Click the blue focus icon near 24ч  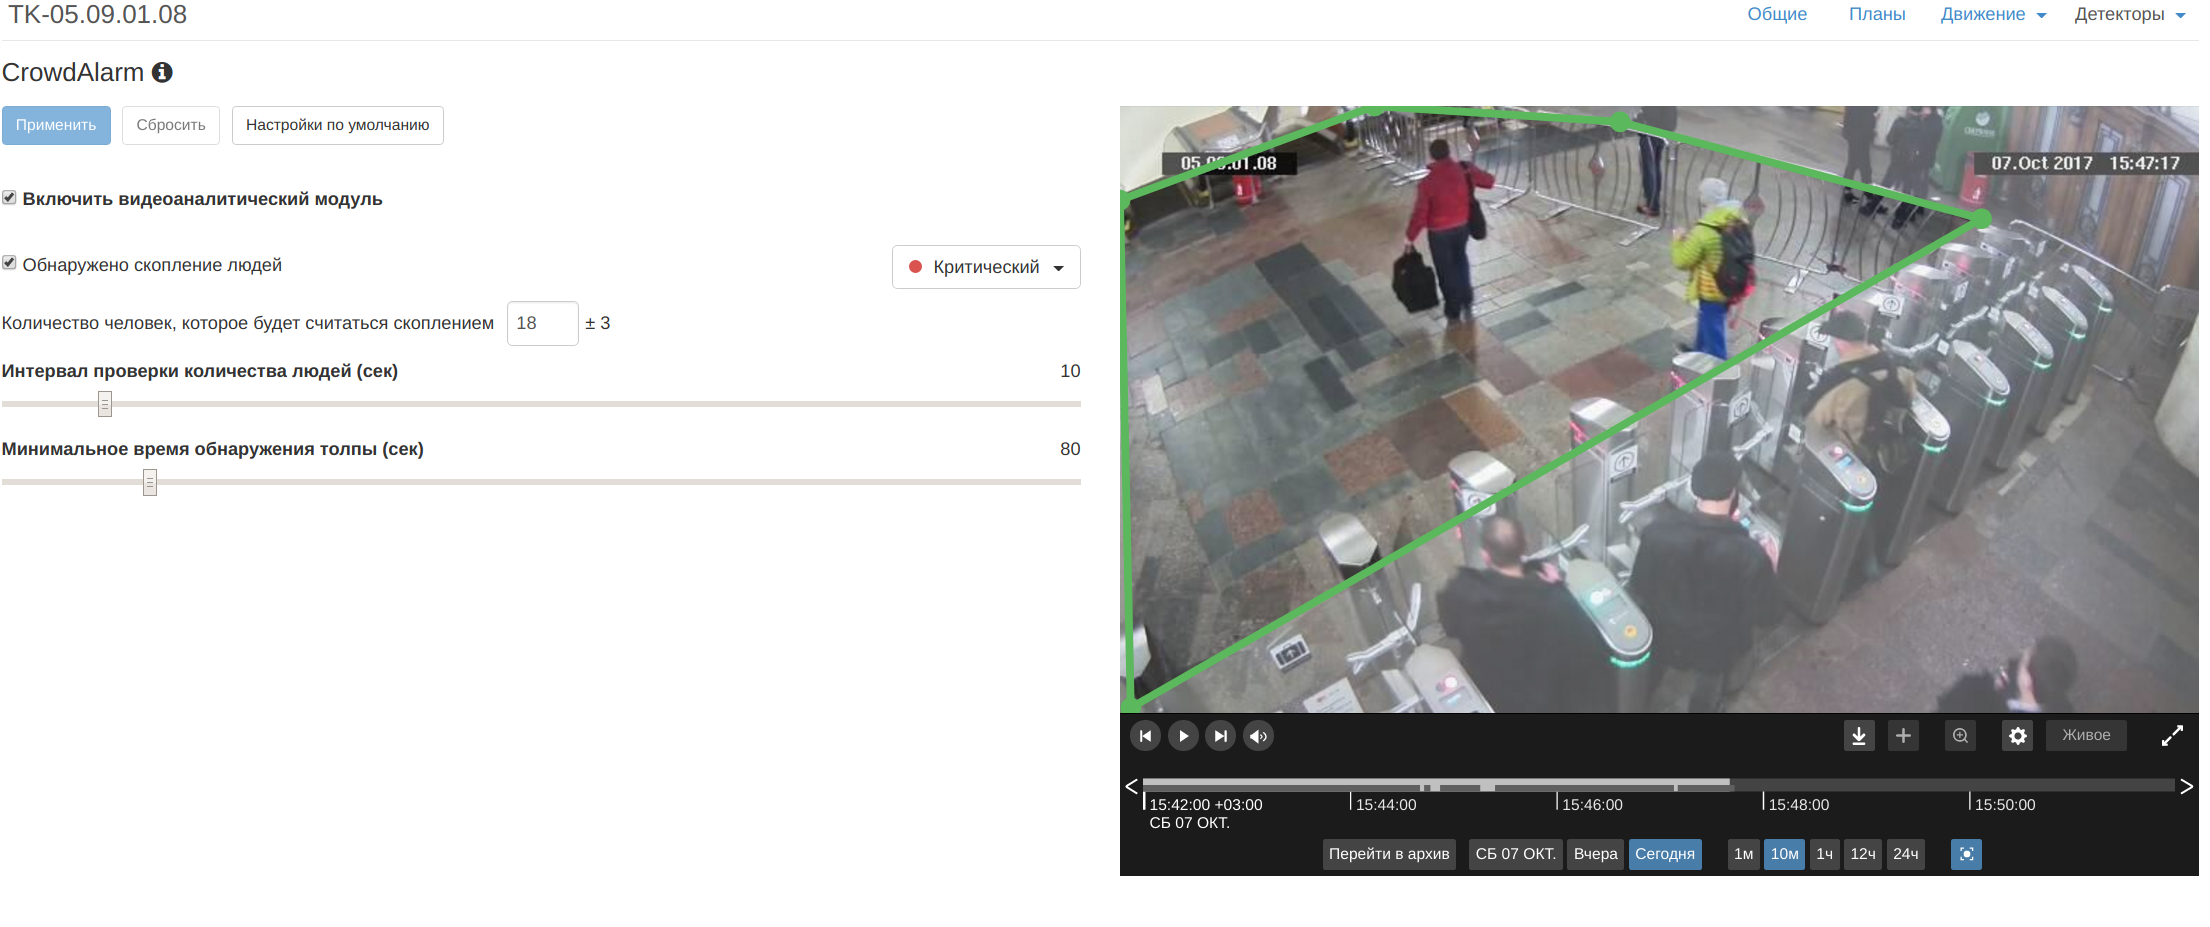(1966, 854)
